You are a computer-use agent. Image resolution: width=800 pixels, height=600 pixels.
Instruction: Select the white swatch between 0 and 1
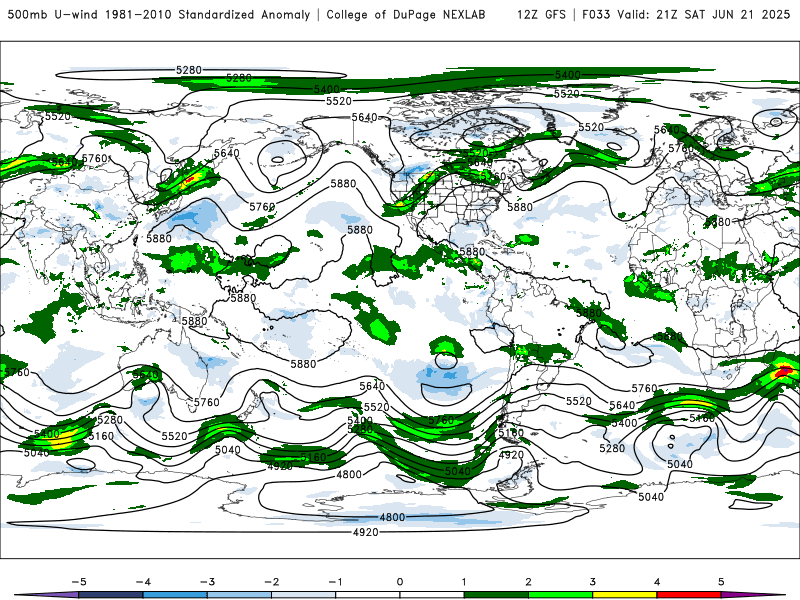point(432,595)
